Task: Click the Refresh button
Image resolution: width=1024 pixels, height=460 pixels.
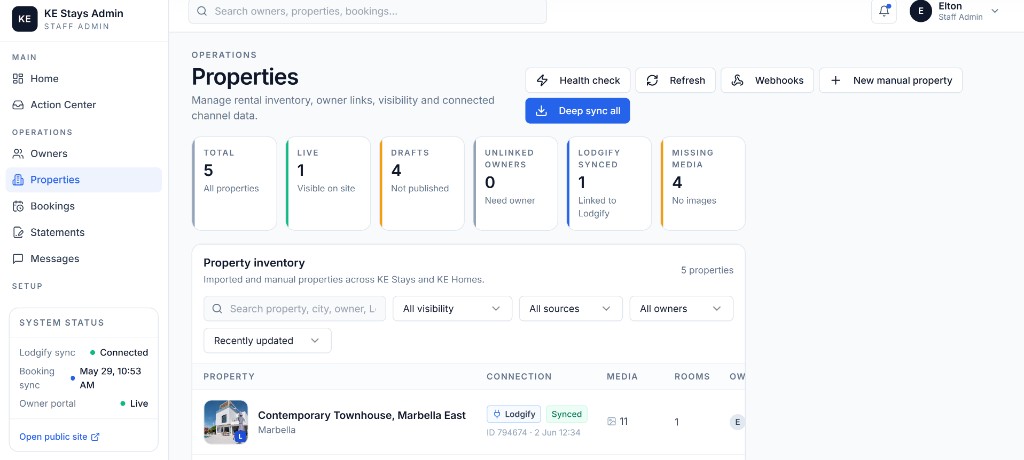Action: pyautogui.click(x=675, y=80)
